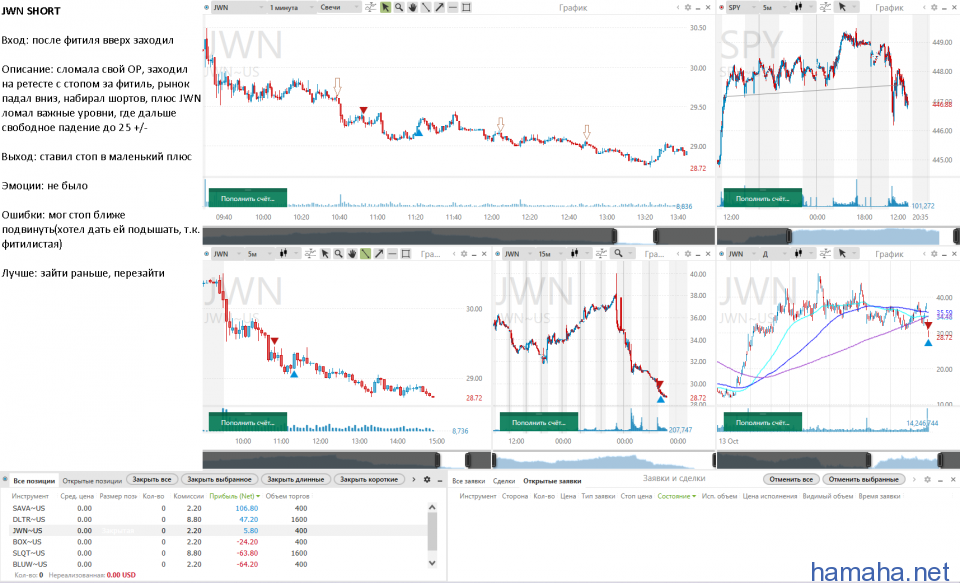Choose the horizontal line tool in JWN 1-minute chart
The width and height of the screenshot is (960, 583).
click(x=452, y=7)
